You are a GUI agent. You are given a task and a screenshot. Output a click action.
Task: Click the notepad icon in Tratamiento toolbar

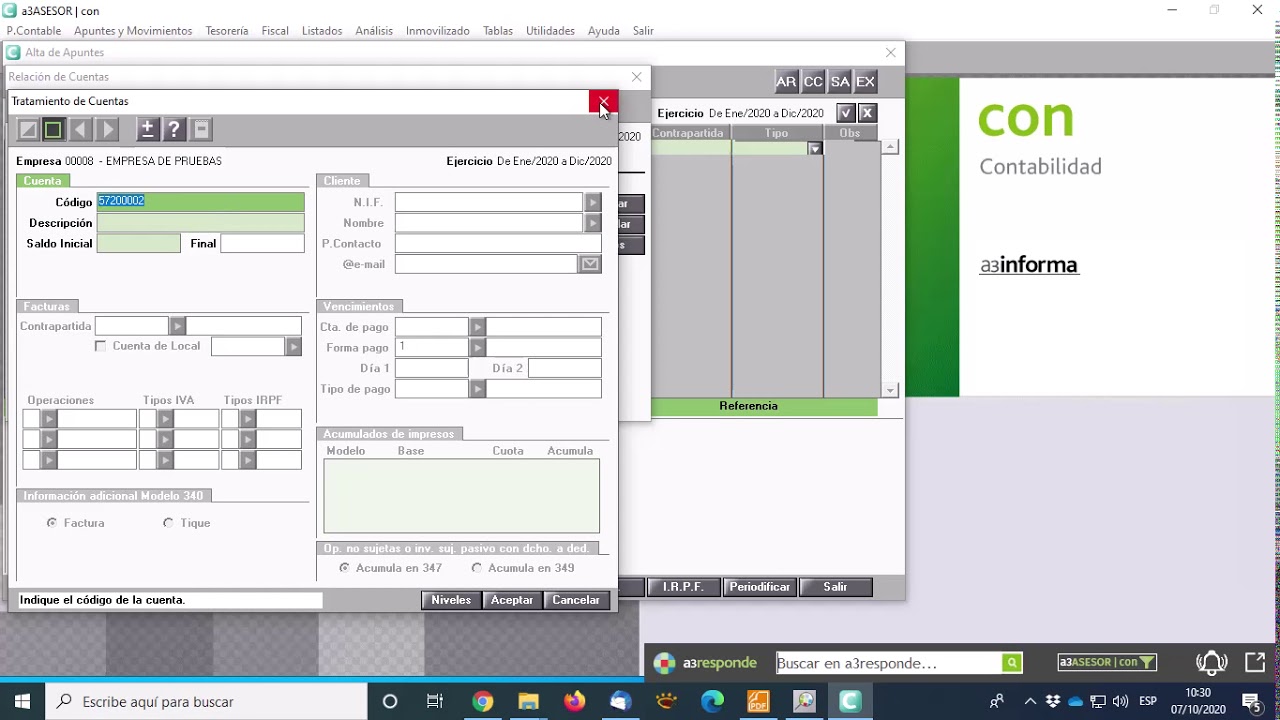(201, 129)
